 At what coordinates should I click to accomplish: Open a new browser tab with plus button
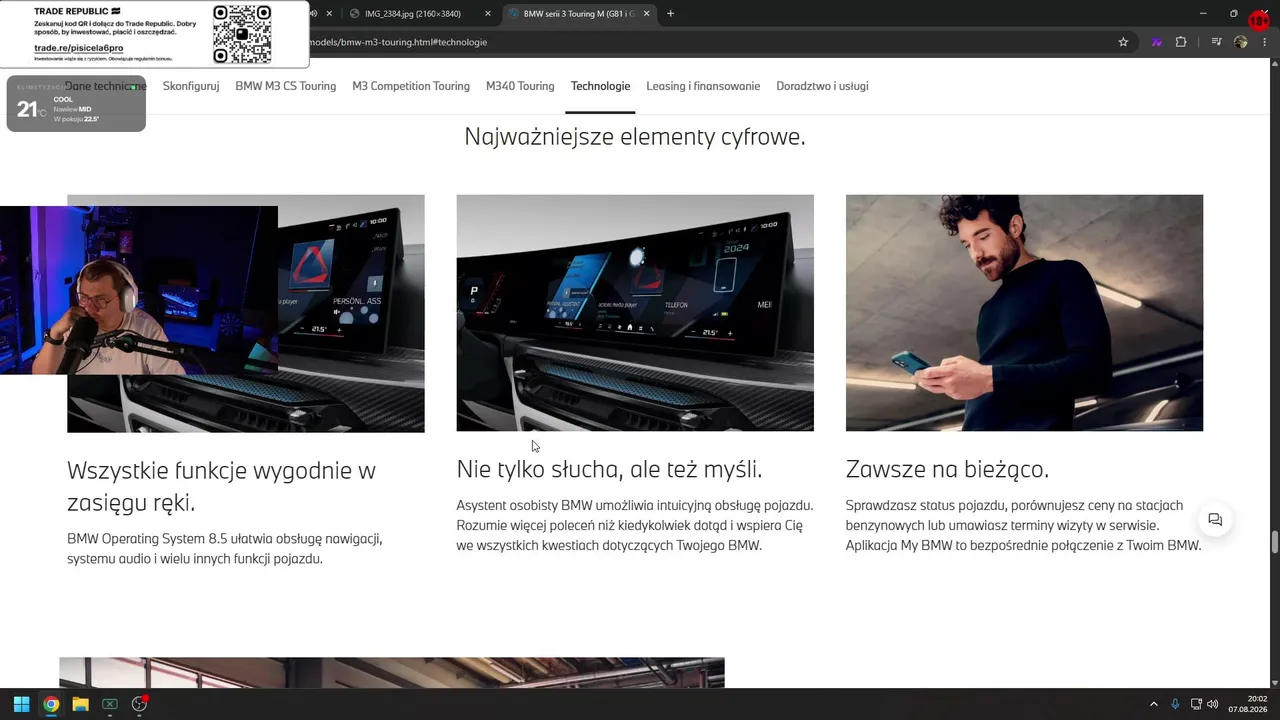[x=670, y=13]
